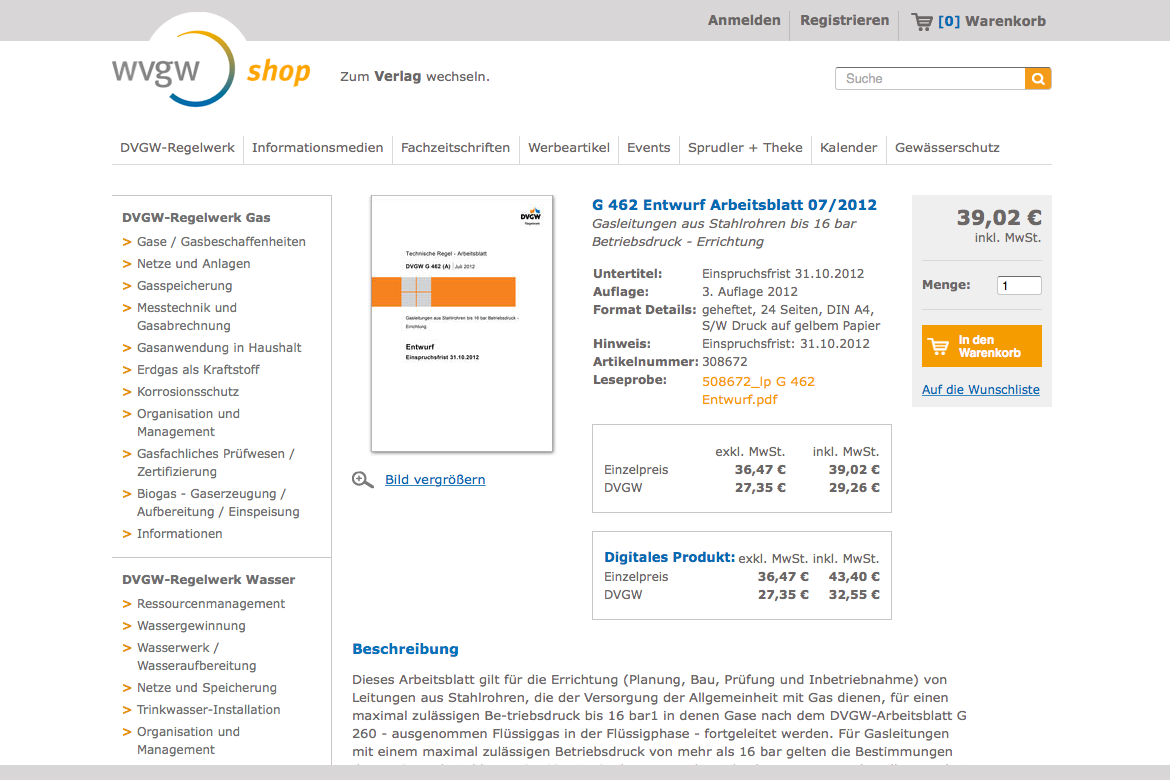Click the DVGW-Regelwerk Wasser heading
The image size is (1170, 780).
pyautogui.click(x=208, y=580)
